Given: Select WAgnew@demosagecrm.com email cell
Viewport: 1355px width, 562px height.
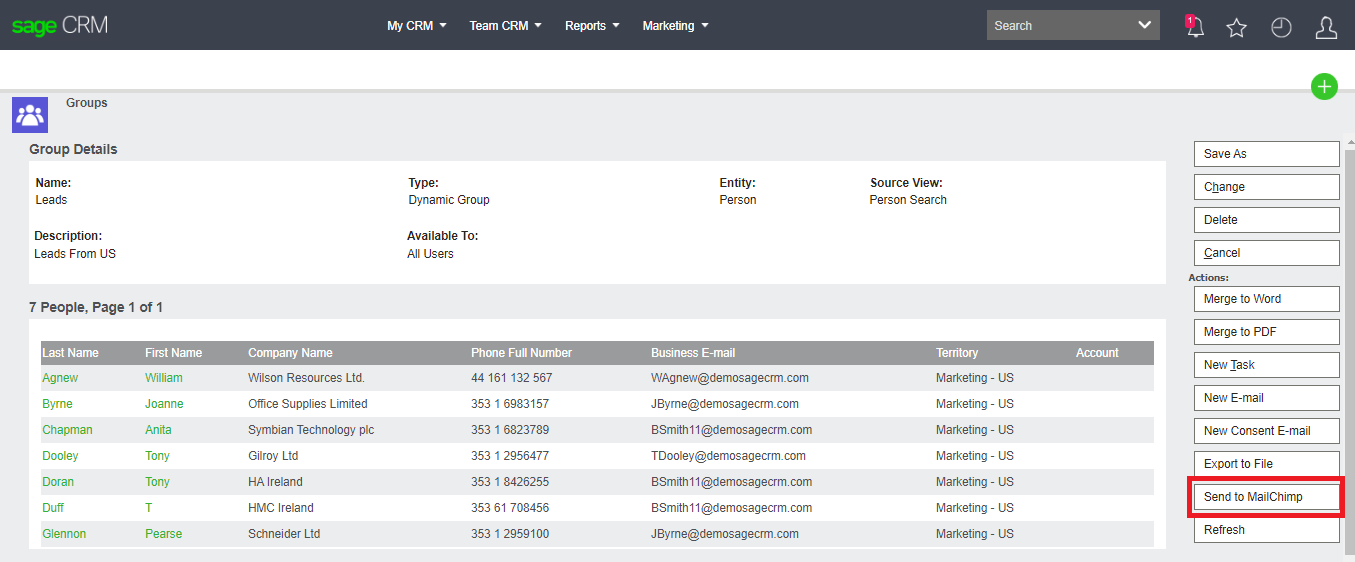Looking at the screenshot, I should point(730,378).
